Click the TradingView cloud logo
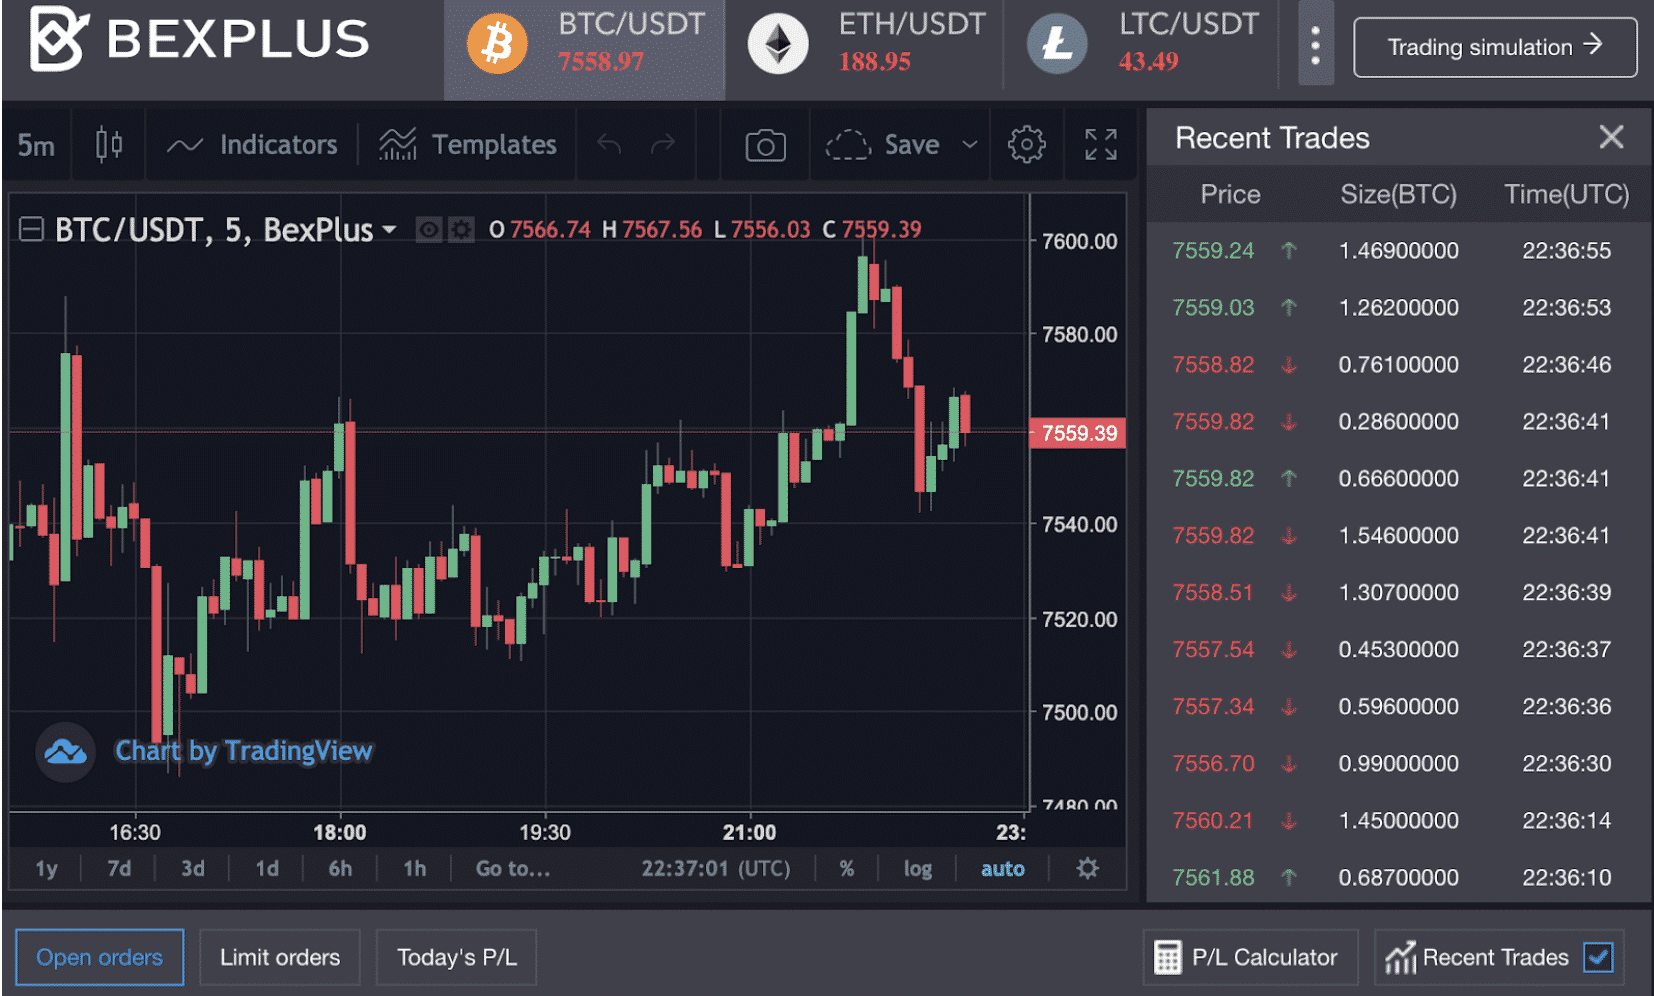Screen dimensions: 1654x996 (x=66, y=752)
